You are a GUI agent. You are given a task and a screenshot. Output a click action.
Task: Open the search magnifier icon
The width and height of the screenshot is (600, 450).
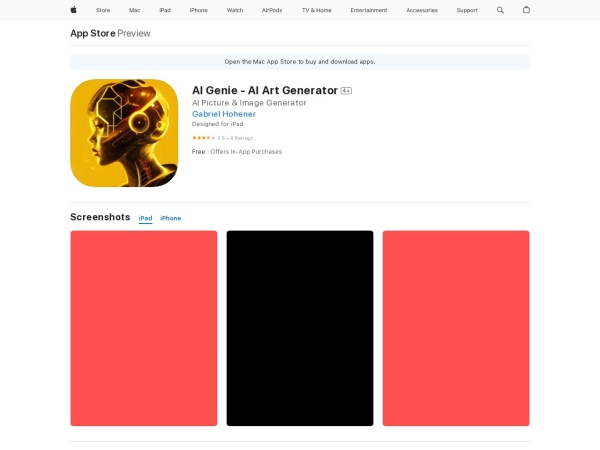(x=500, y=10)
